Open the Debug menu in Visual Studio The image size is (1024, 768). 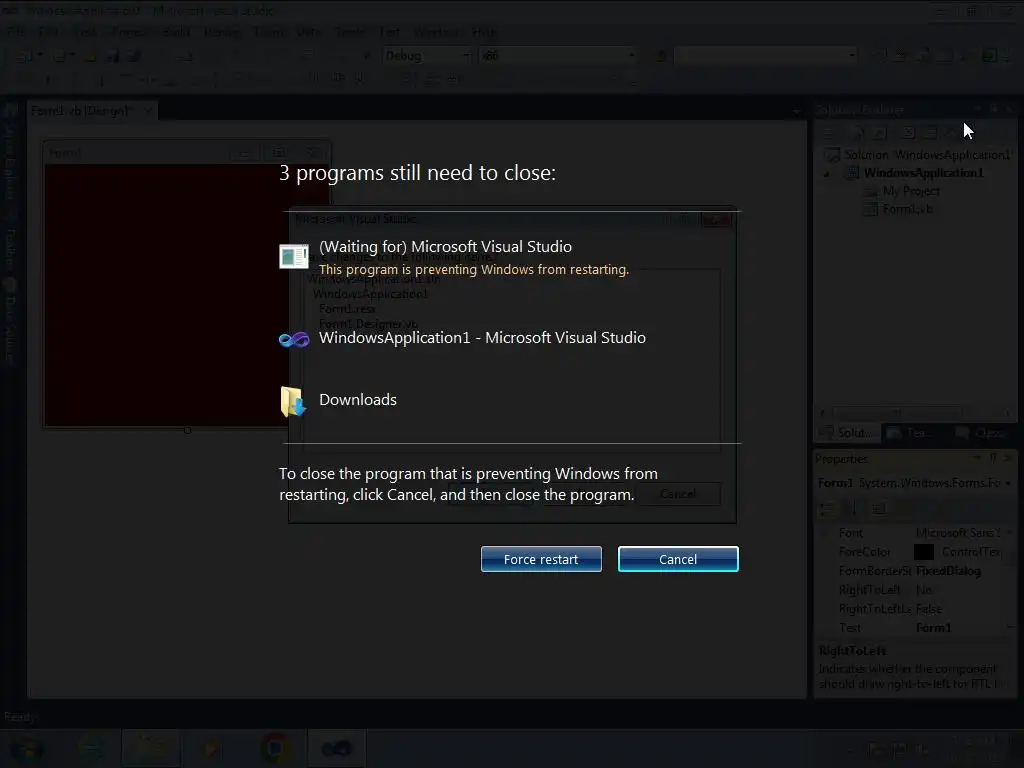222,32
